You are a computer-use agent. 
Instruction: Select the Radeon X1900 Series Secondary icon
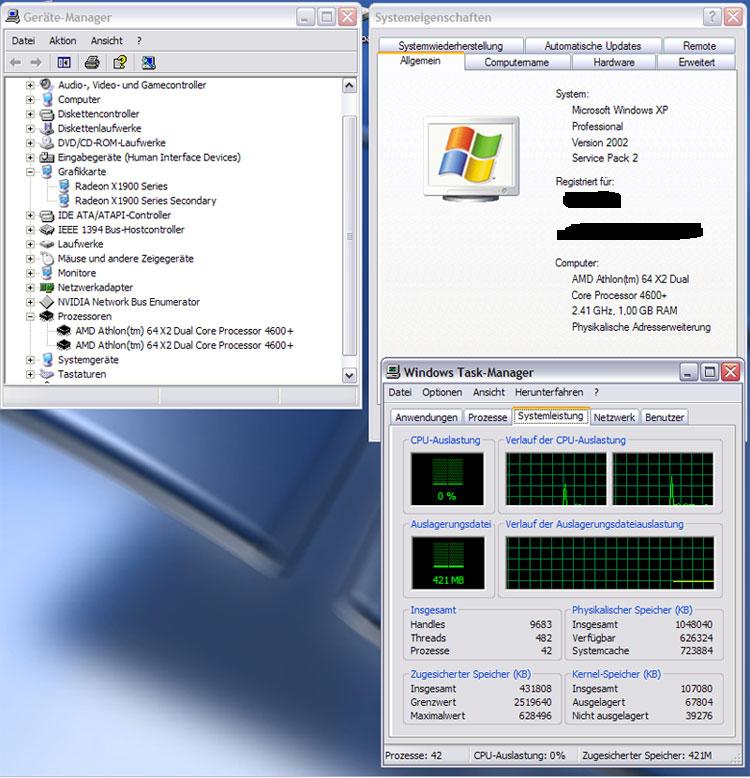(x=64, y=200)
